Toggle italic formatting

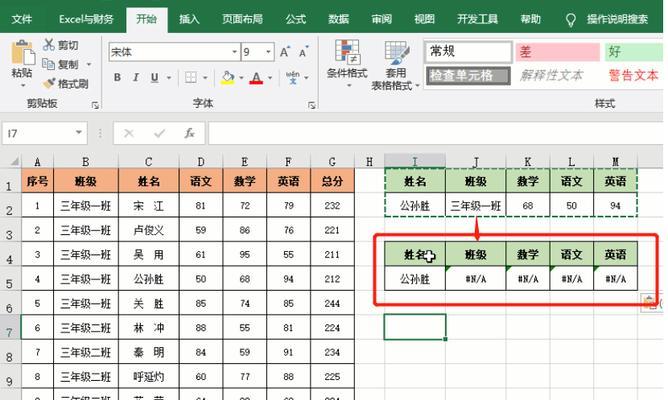click(136, 78)
